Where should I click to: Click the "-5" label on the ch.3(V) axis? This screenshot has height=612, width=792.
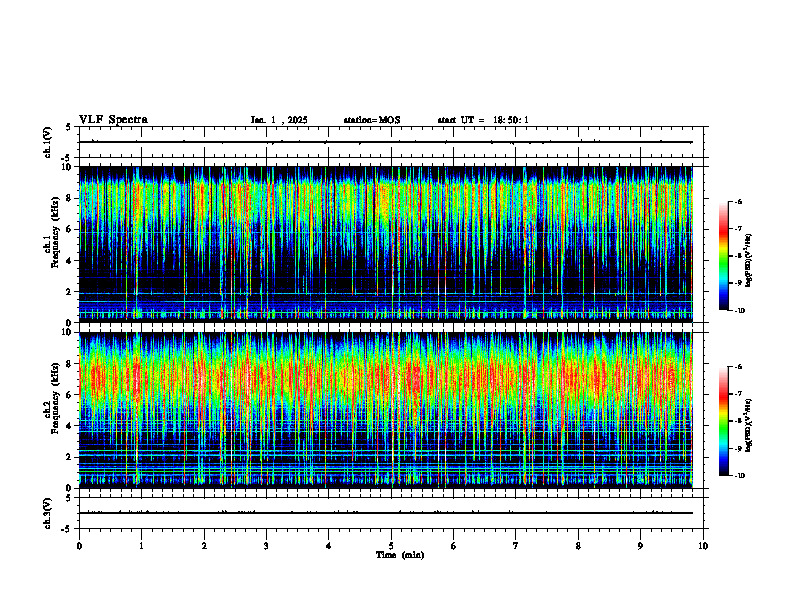pyautogui.click(x=66, y=529)
